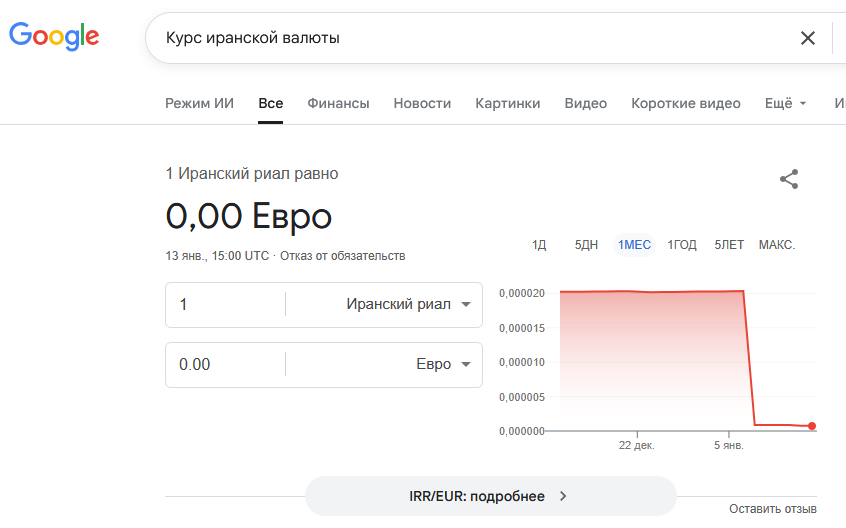Click the Google logo
846x528 pixels.
[x=54, y=37]
